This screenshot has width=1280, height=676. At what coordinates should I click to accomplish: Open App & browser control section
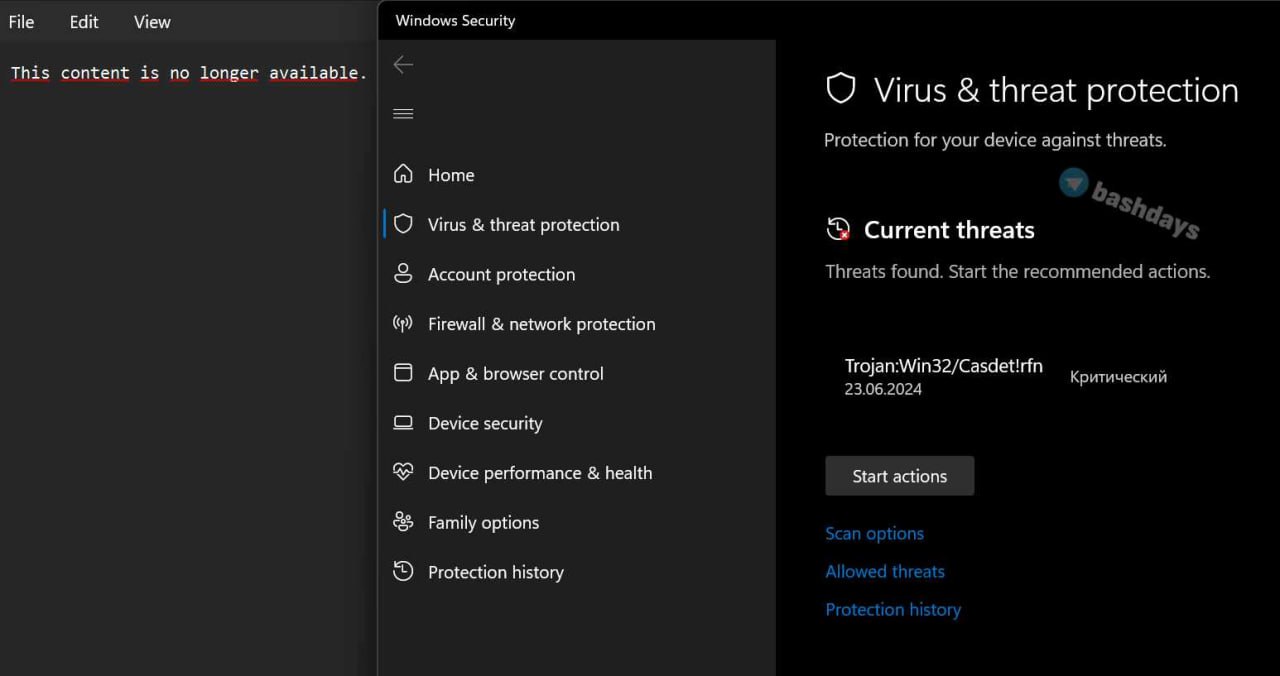click(x=516, y=374)
